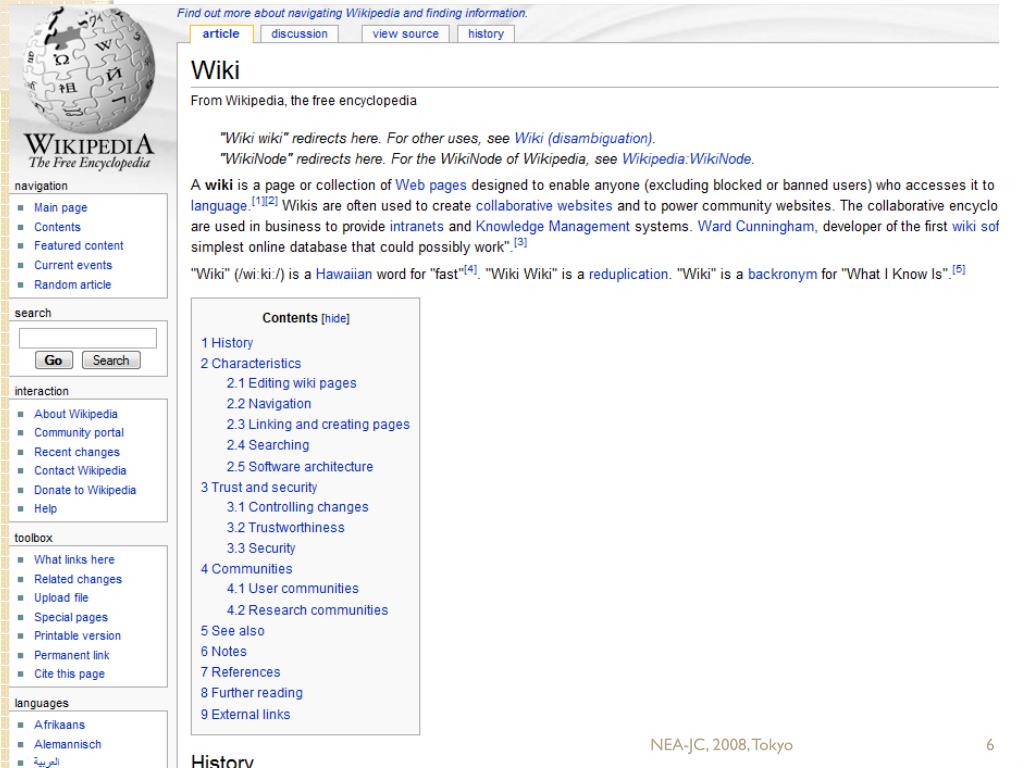Open Featured content link
This screenshot has width=1024, height=768.
[78, 246]
